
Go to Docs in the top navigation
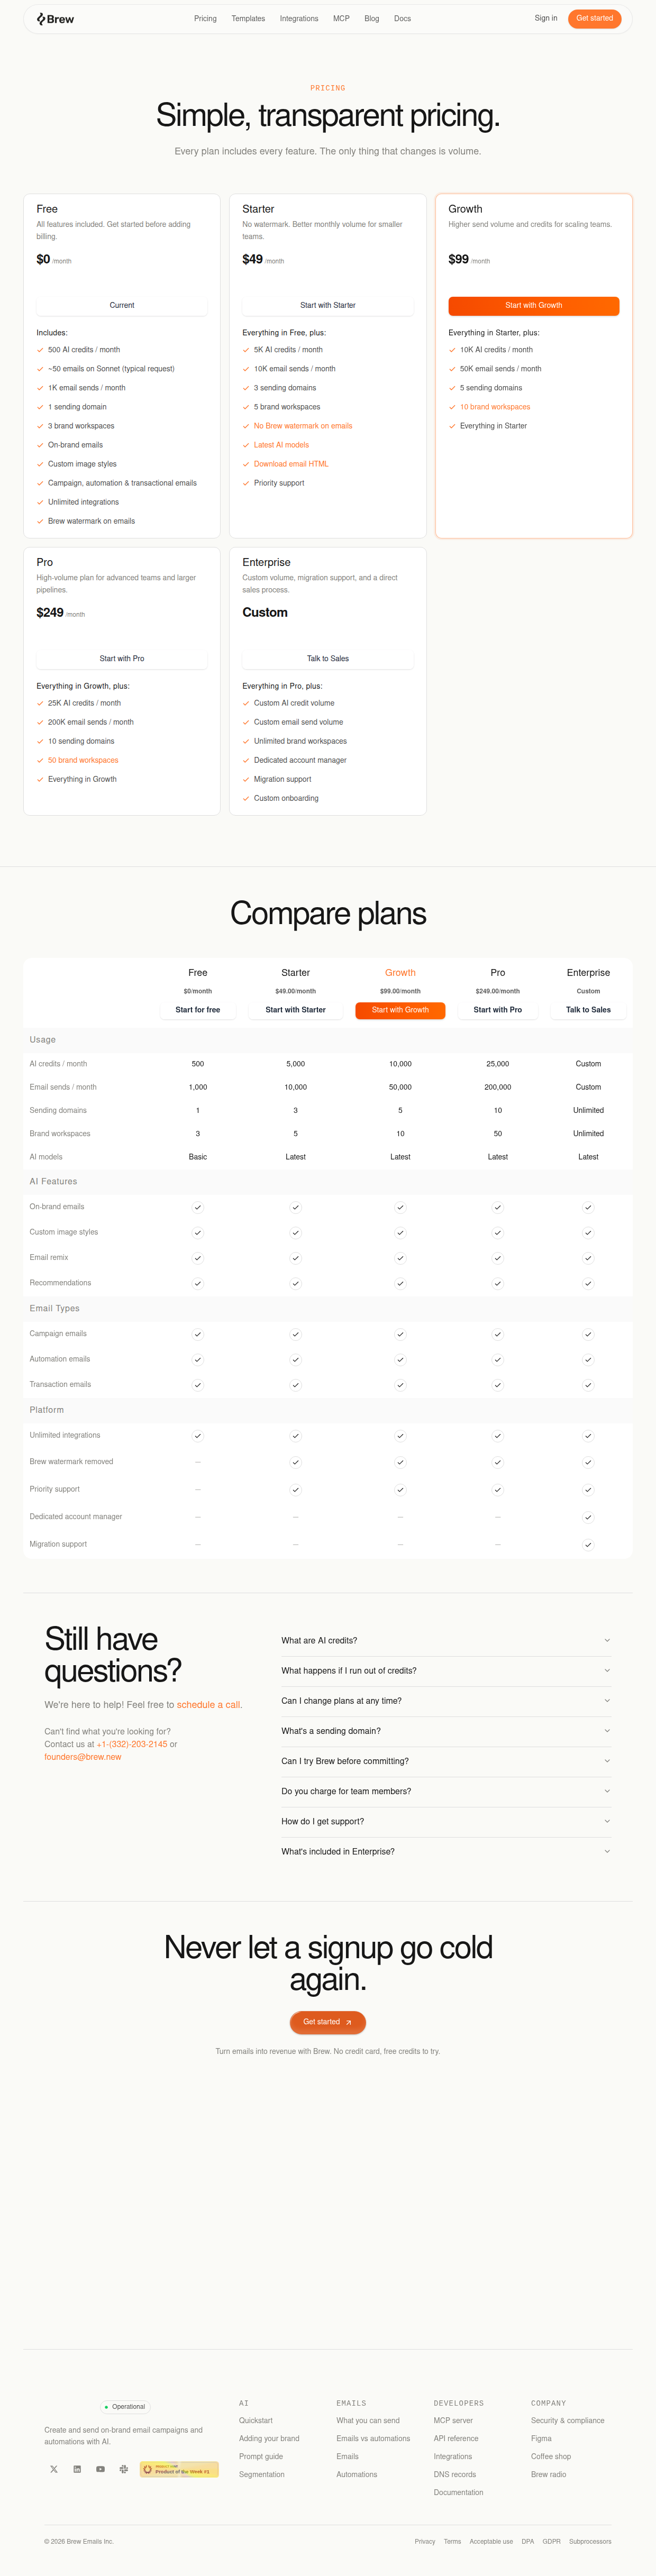[x=402, y=19]
